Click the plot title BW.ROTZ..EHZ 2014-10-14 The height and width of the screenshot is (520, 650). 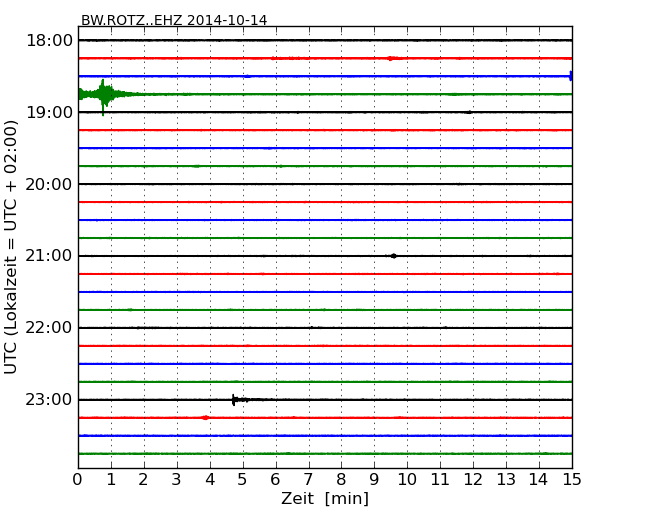(174, 20)
